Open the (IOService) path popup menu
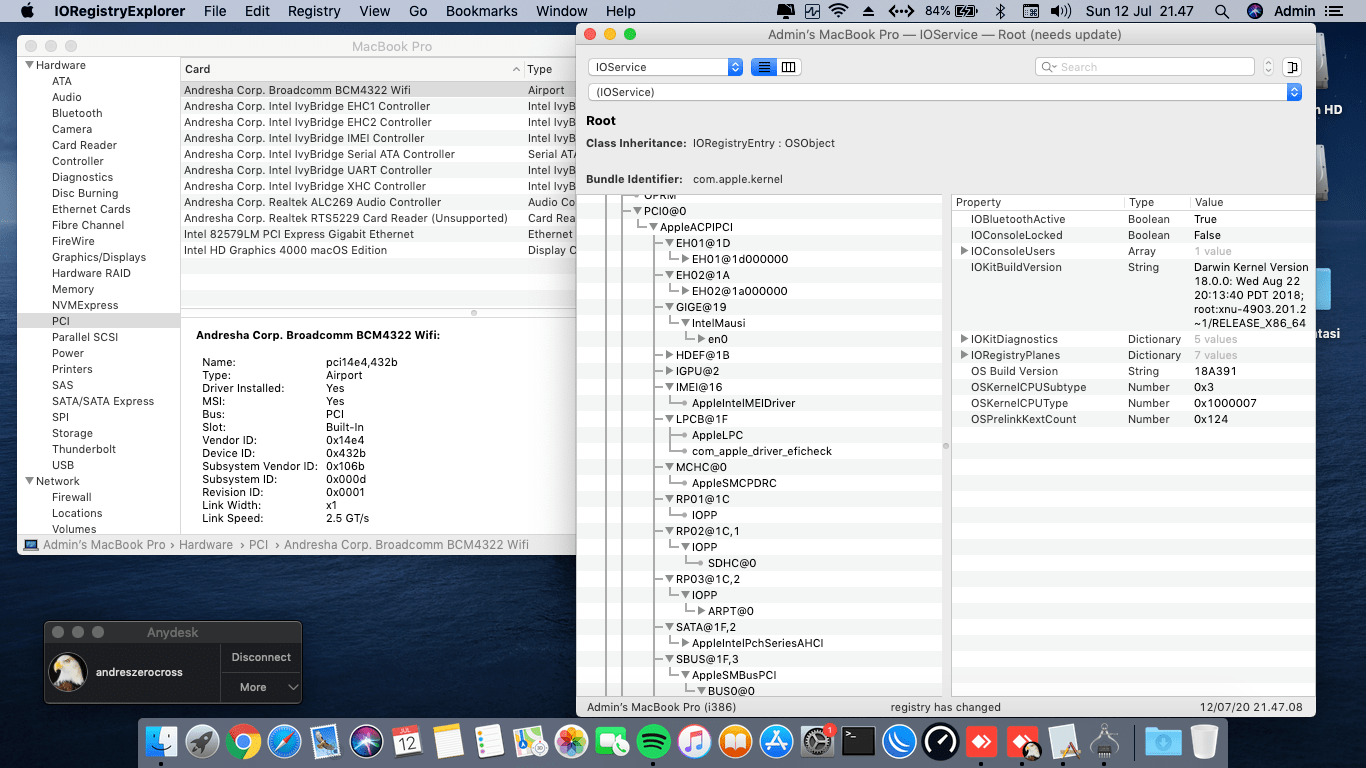This screenshot has width=1366, height=768. (944, 92)
